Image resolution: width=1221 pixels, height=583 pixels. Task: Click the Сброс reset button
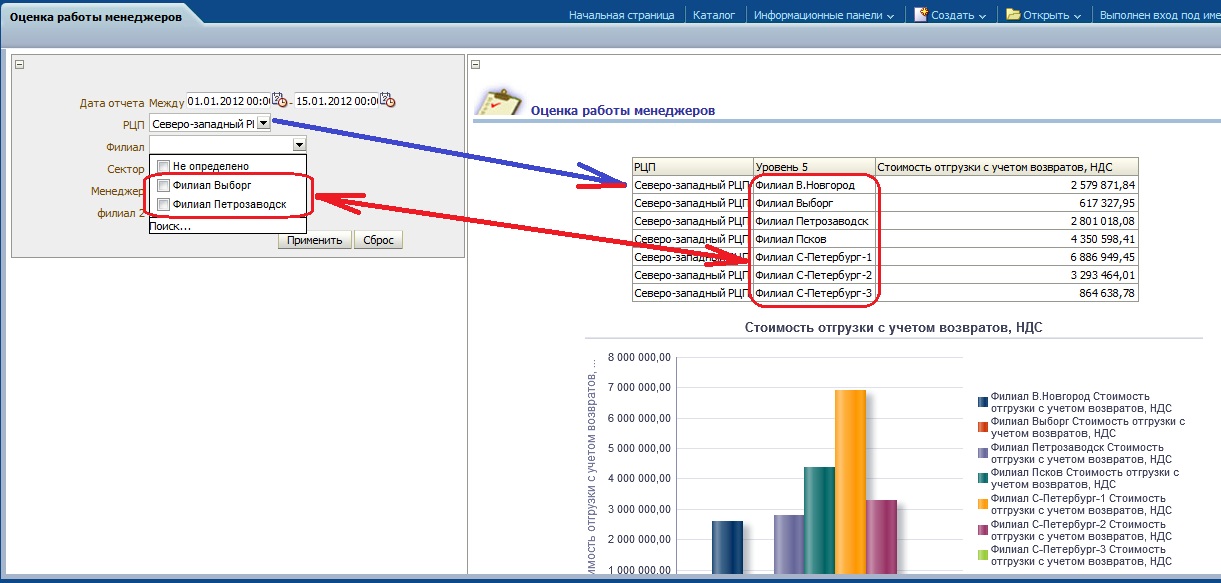point(378,240)
